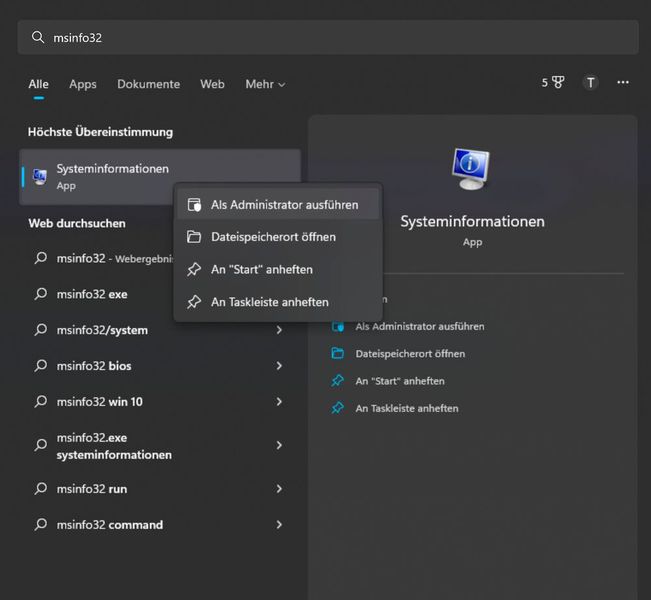
Task: Click pin icon beside An "Start" anheften context entry
Action: (194, 269)
